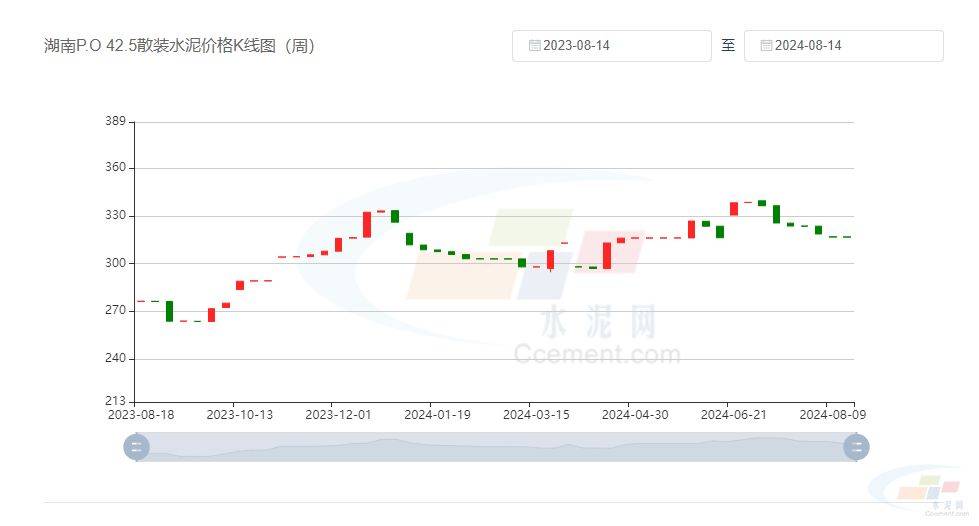Screen dimensions: 979x526
Task: Click the x-axis label 2024-04-30
Action: [635, 415]
